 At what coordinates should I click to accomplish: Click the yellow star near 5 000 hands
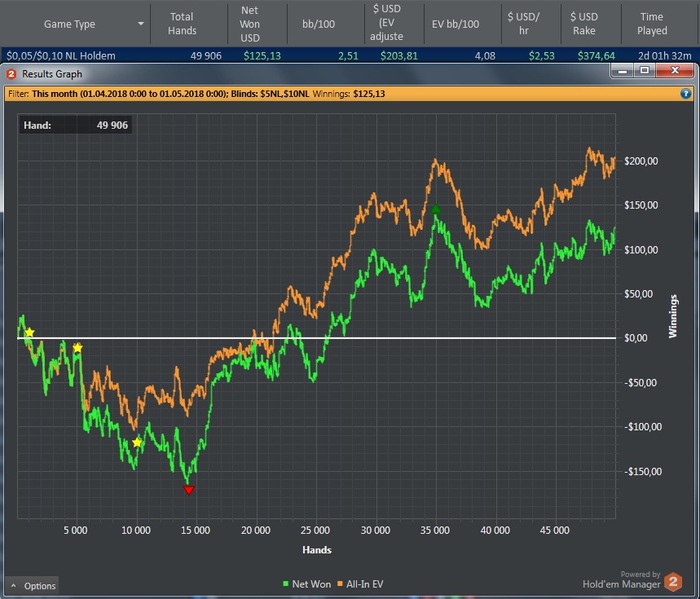click(x=77, y=347)
